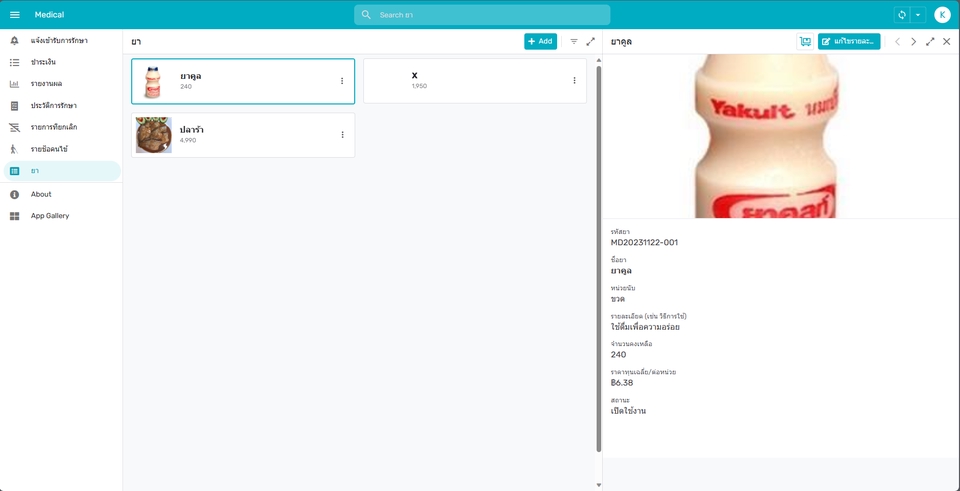Screen dimensions: 960x491
Task: Click the Medical app title
Action: [x=49, y=15]
